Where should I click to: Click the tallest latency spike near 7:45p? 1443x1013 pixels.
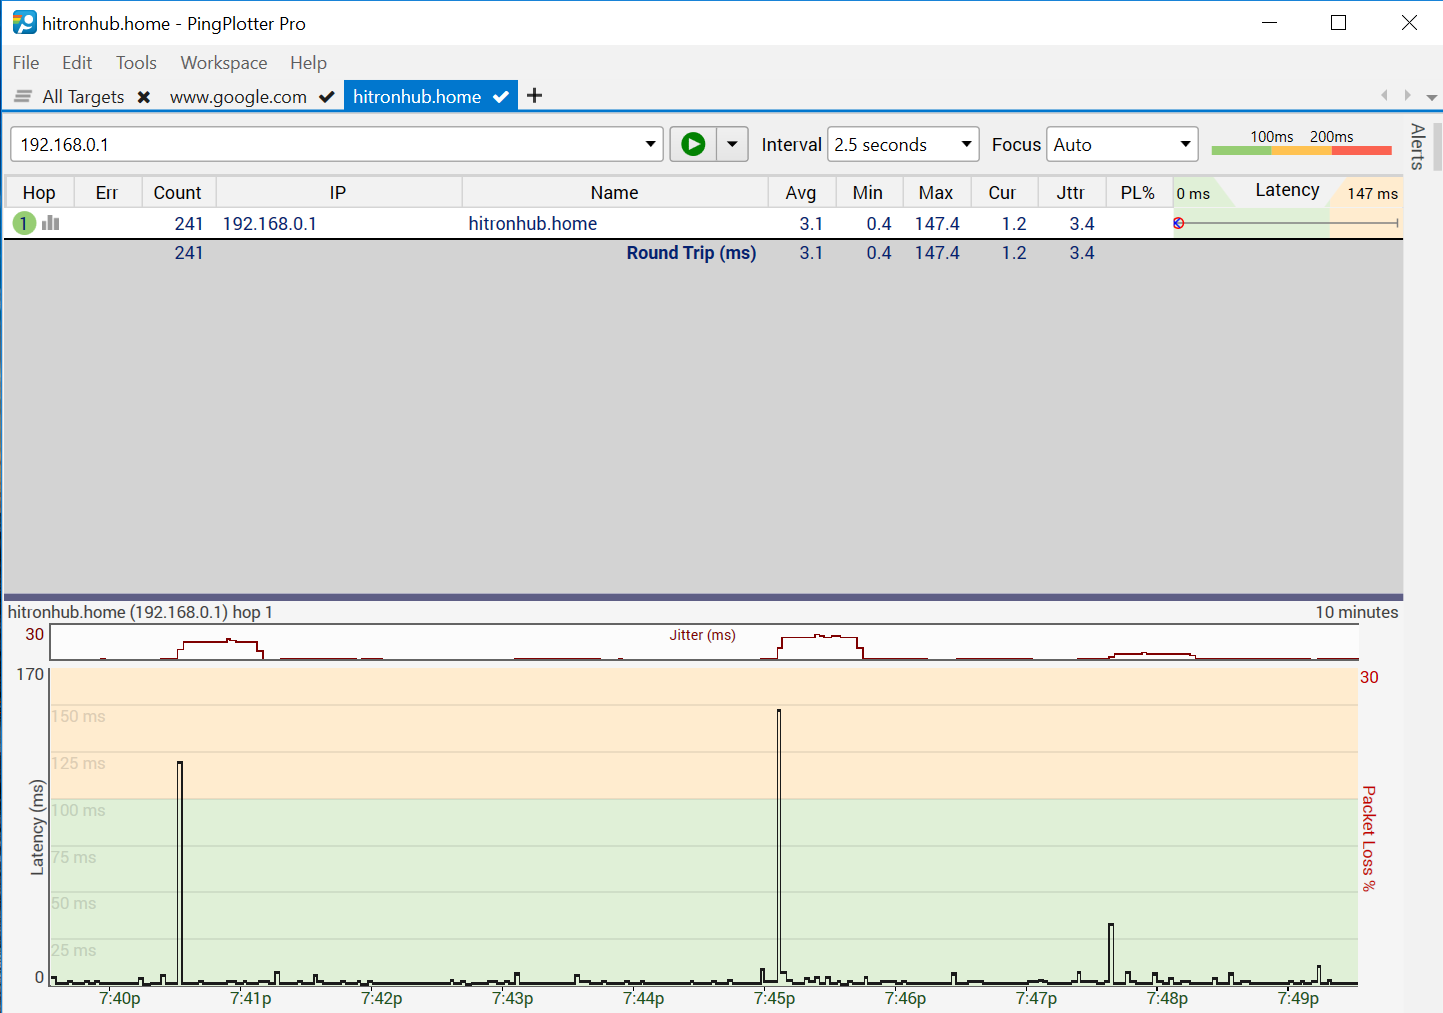tap(779, 845)
